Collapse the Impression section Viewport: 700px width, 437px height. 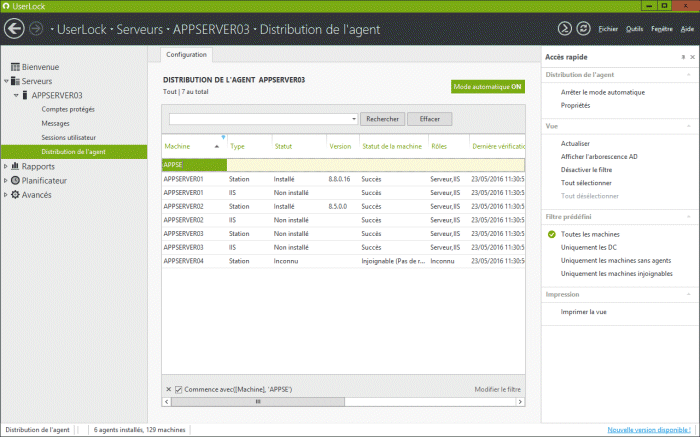point(688,294)
